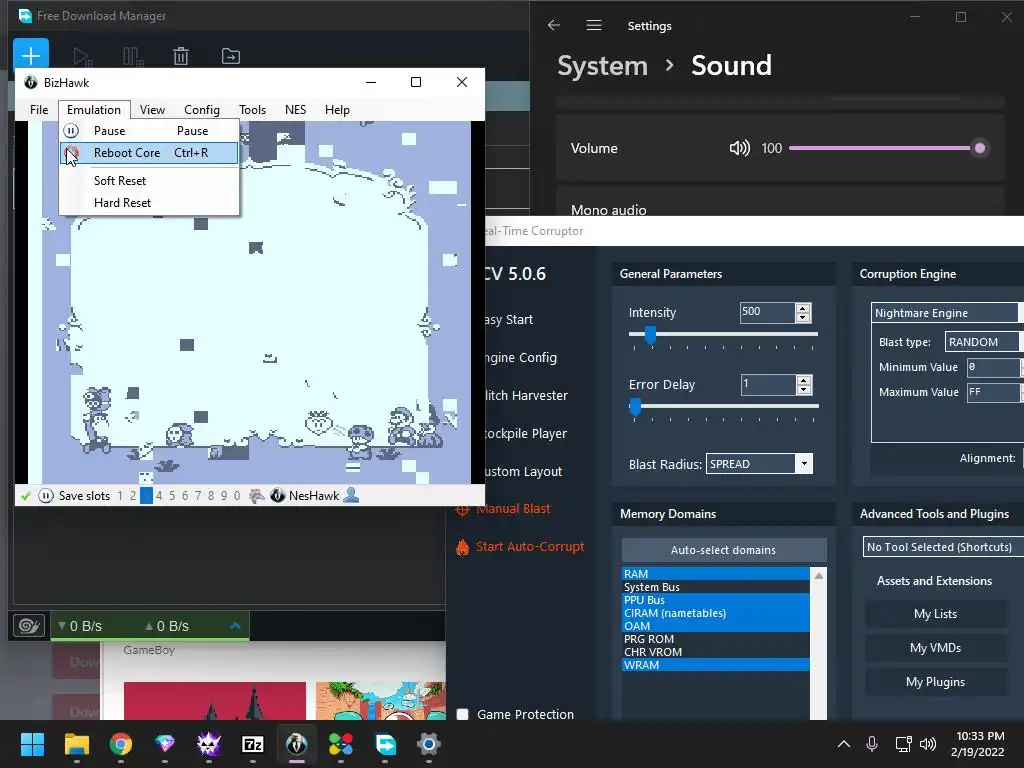Select OAM memory domain
Image resolution: width=1024 pixels, height=768 pixels.
(x=716, y=626)
